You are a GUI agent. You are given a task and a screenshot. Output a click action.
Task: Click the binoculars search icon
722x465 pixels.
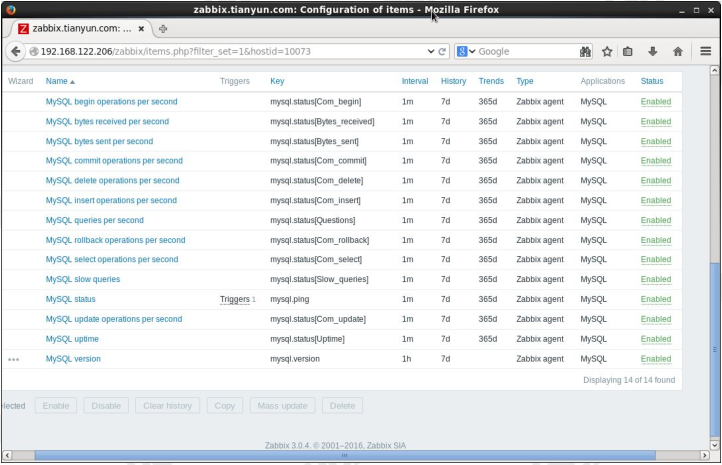585,52
